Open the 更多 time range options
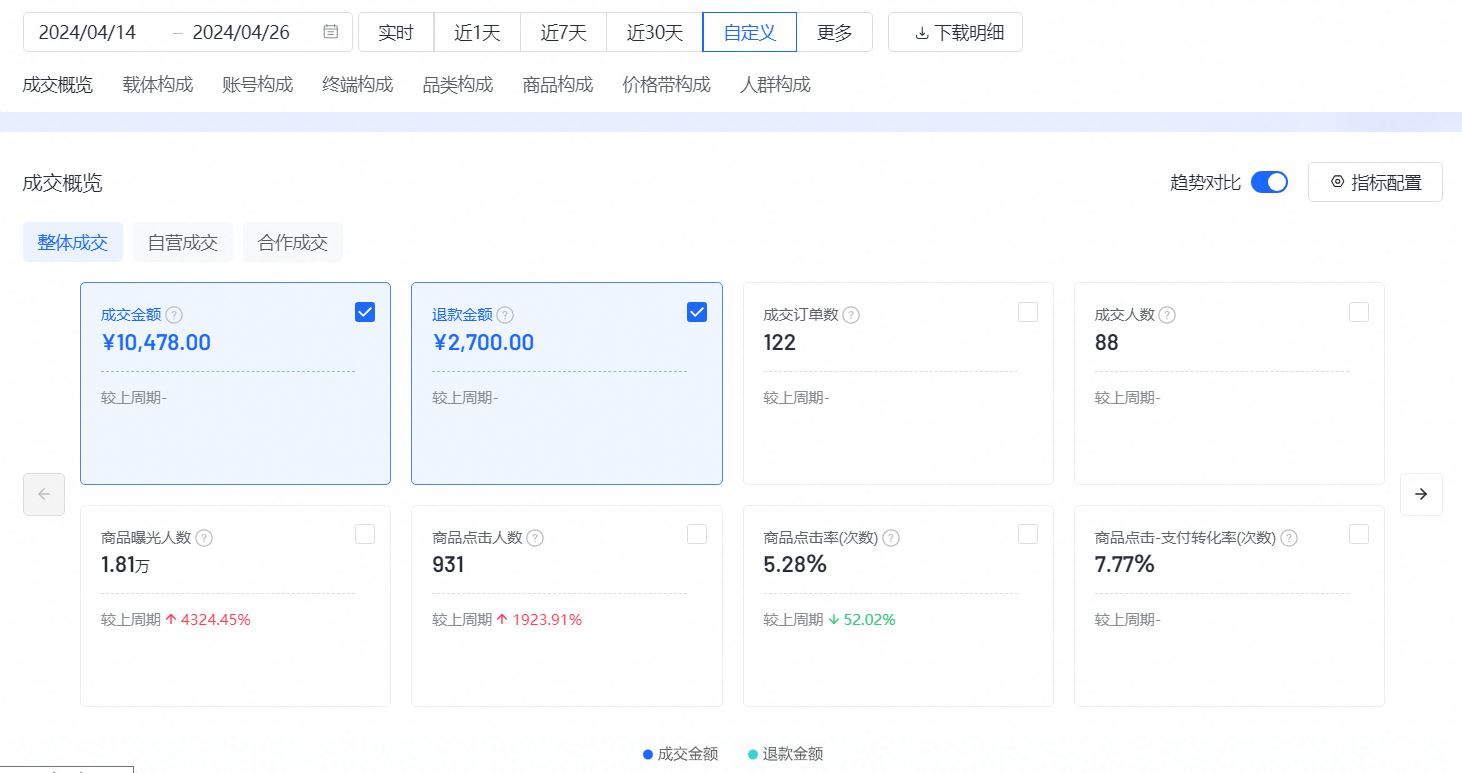Screen dimensions: 1462x773 pyautogui.click(x=835, y=32)
